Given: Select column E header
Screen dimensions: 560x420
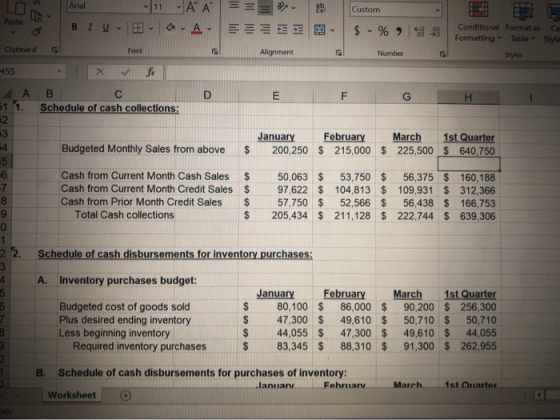Looking at the screenshot, I should coord(276,96).
